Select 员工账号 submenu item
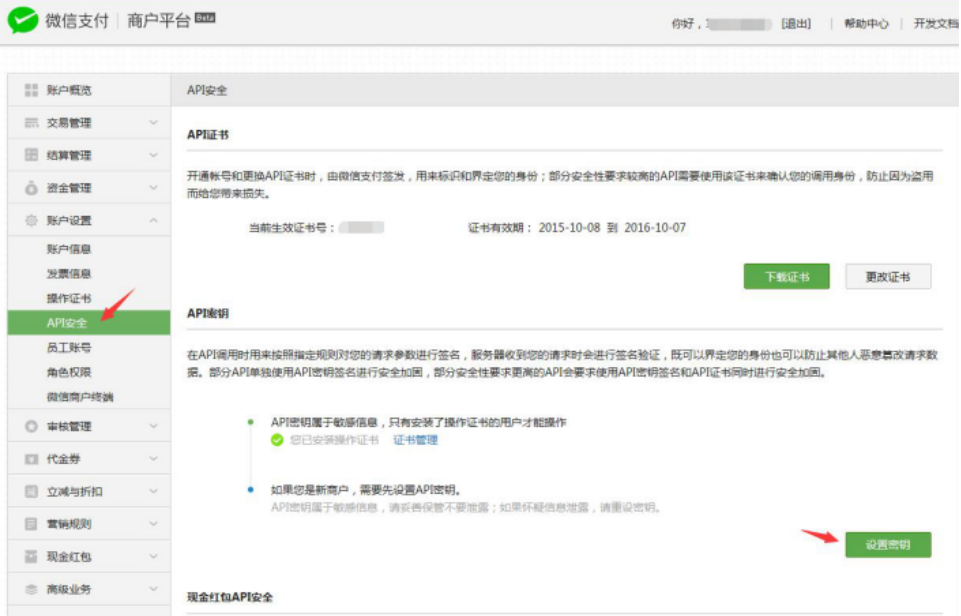Screen dimensions: 961x616 69,348
